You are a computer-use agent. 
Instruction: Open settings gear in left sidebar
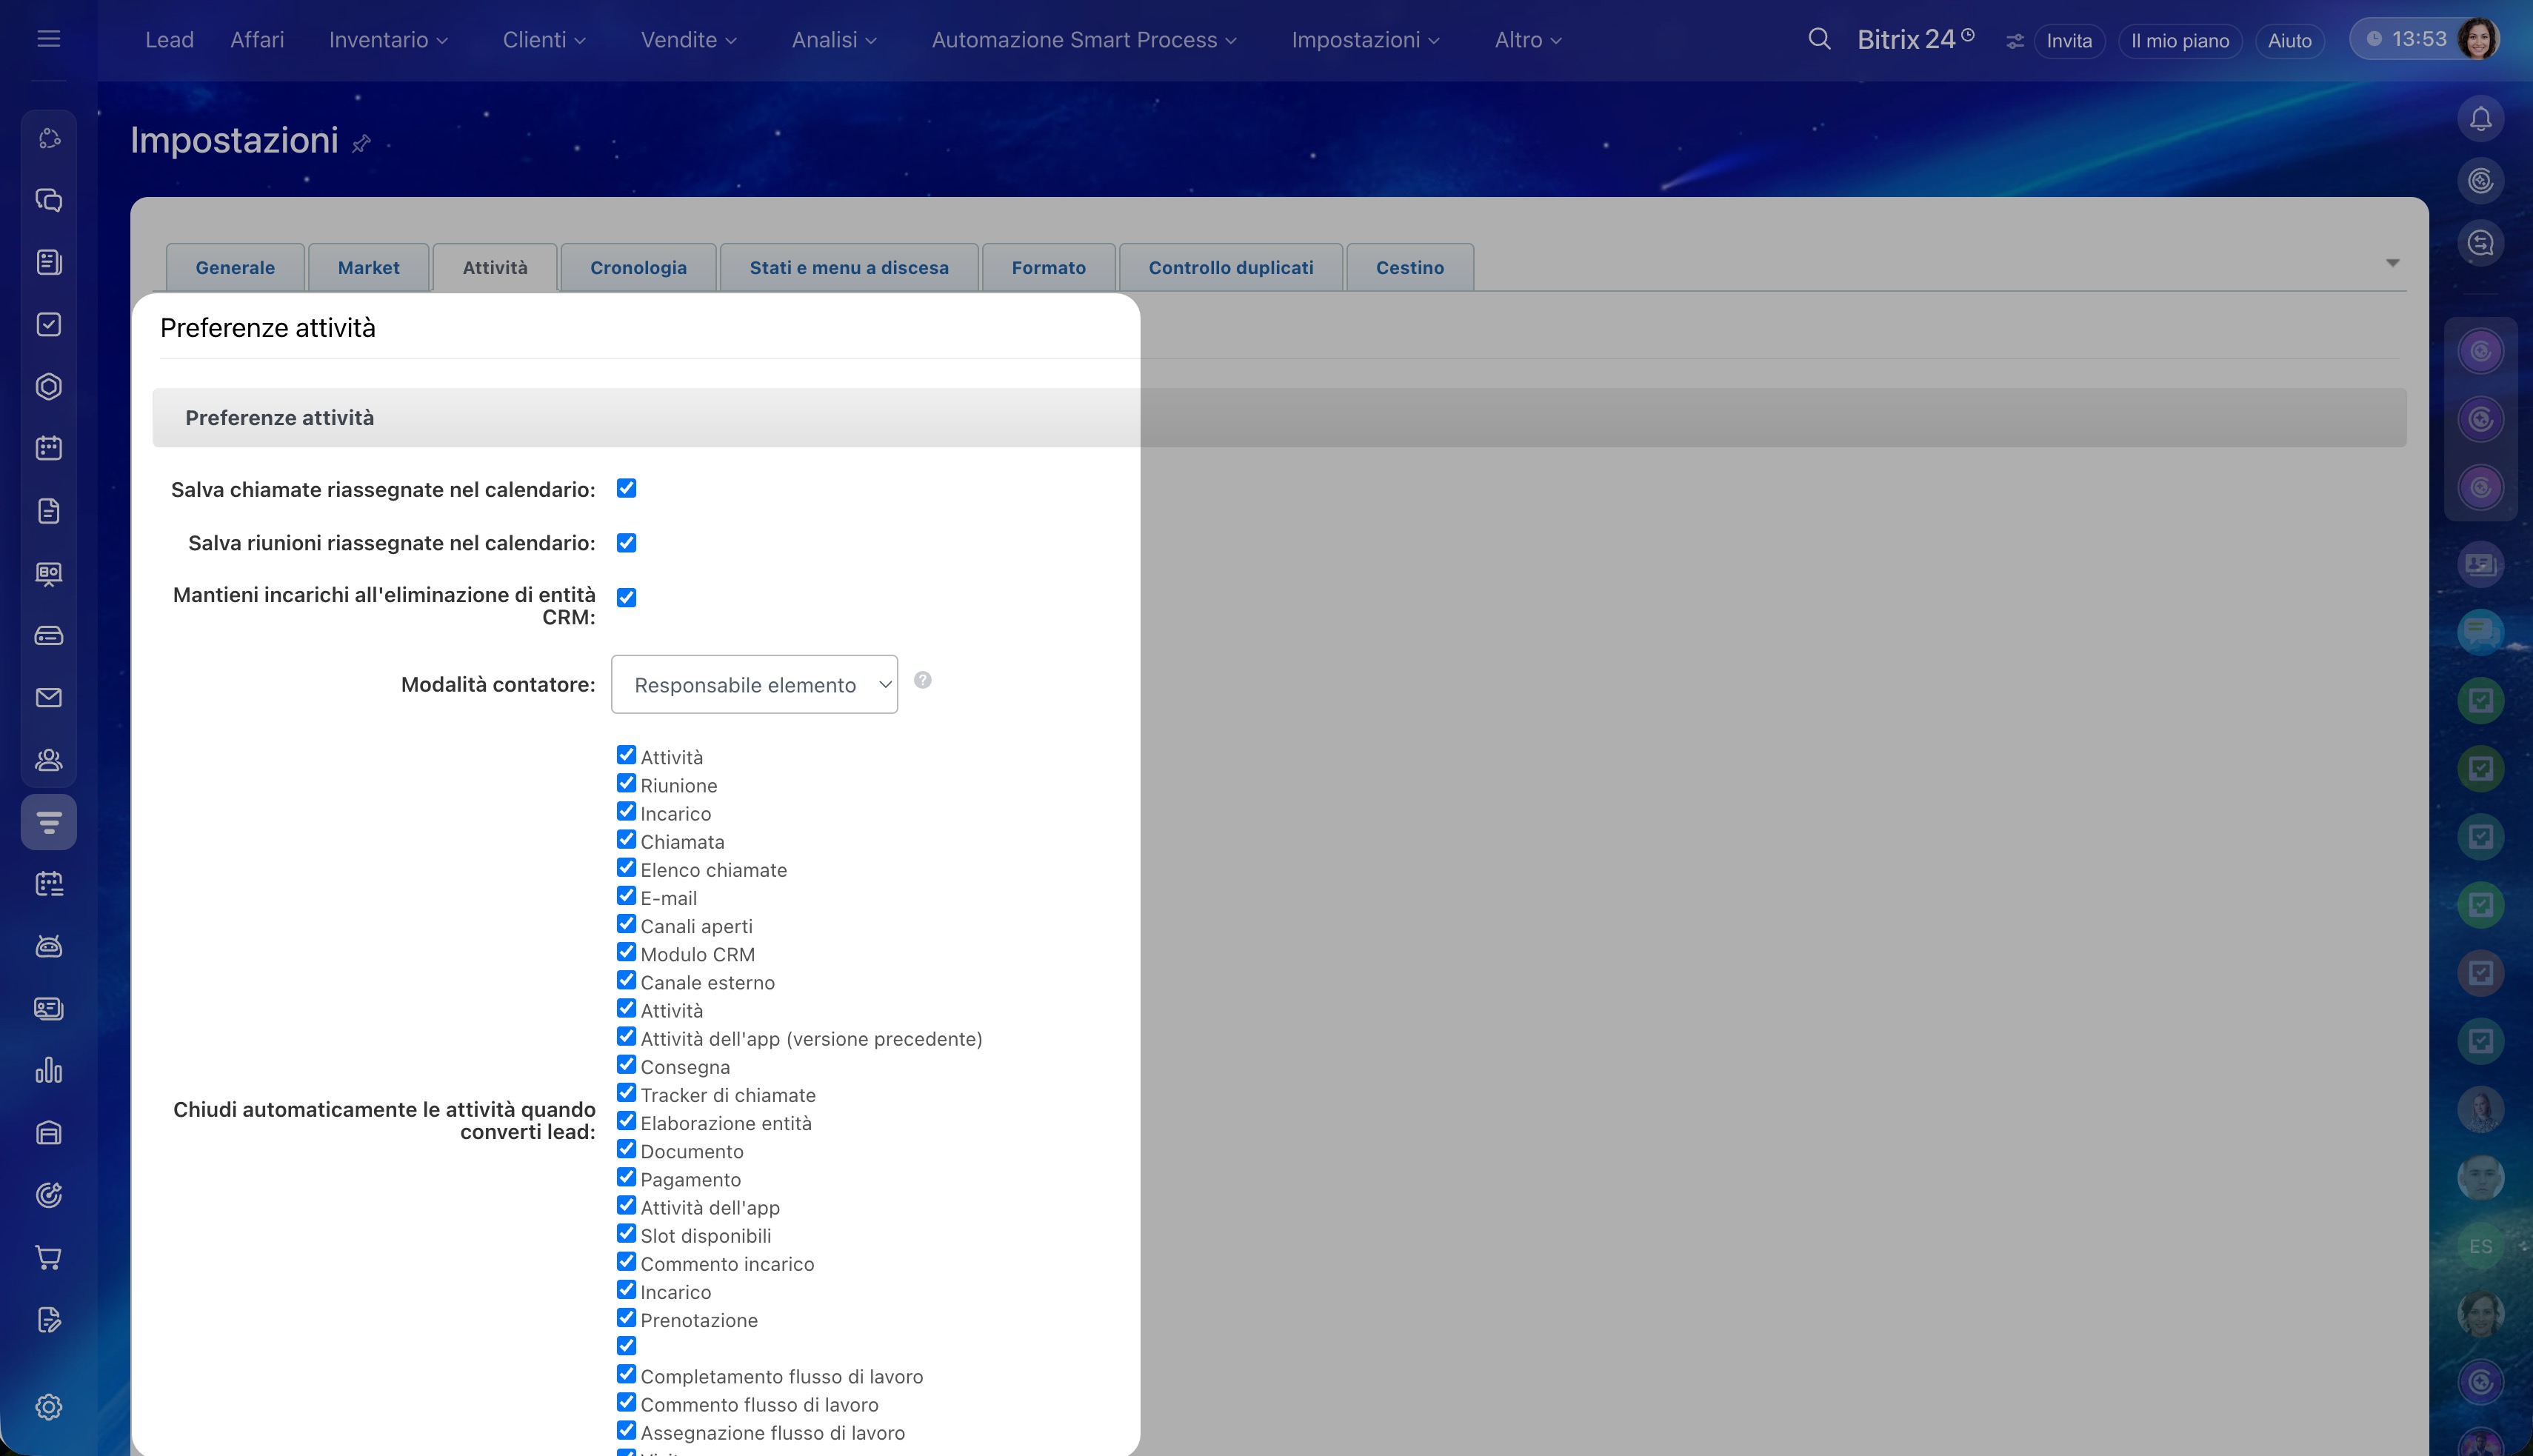tap(48, 1407)
